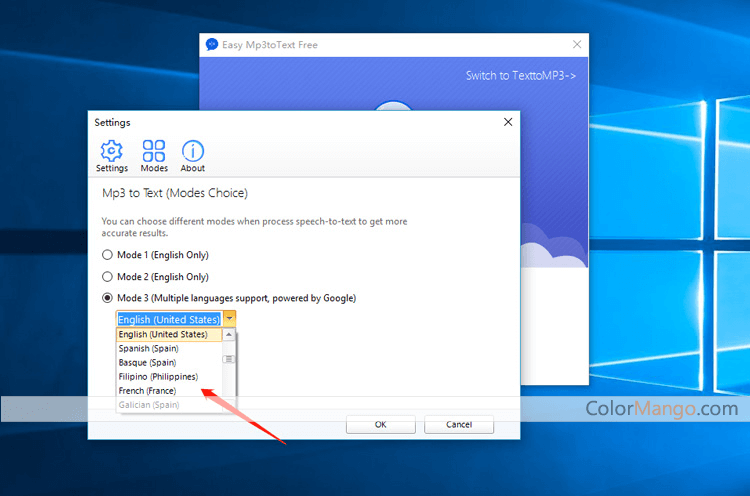
Task: Close the Settings dialog
Action: [508, 122]
